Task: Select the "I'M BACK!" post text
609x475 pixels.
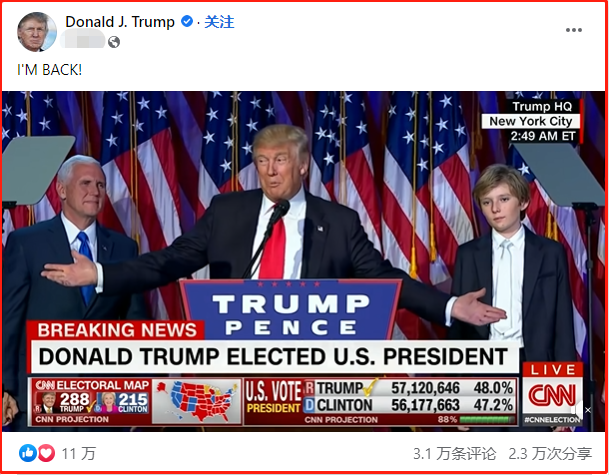Action: coord(50,70)
